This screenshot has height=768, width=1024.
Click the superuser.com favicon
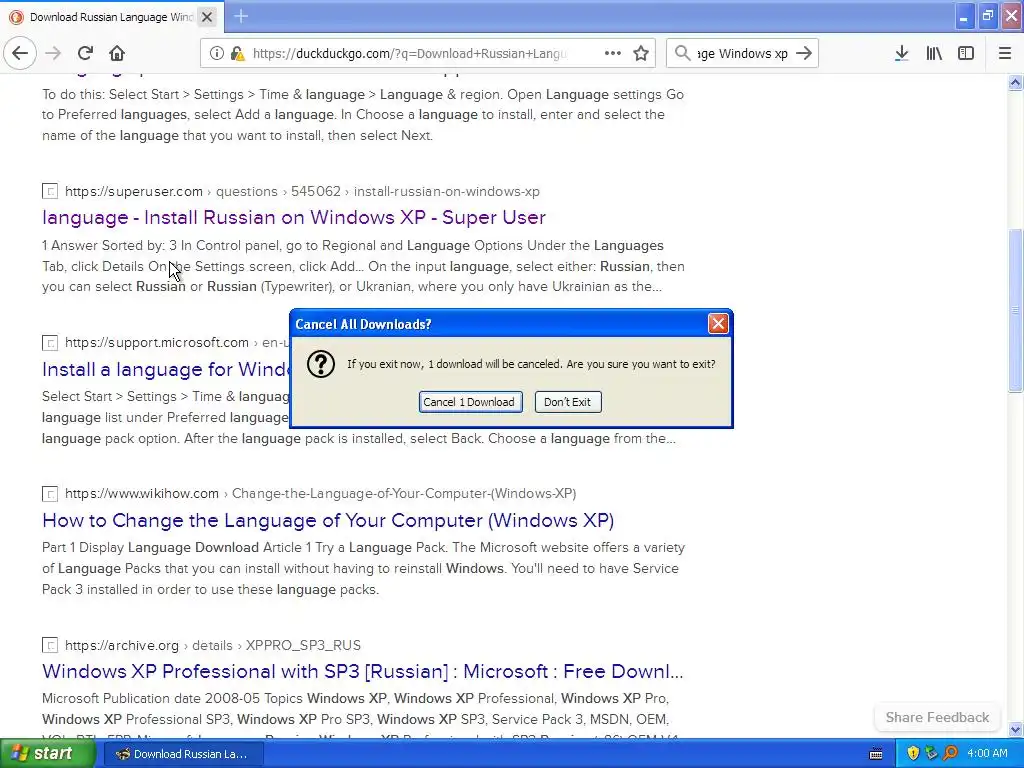[50, 191]
